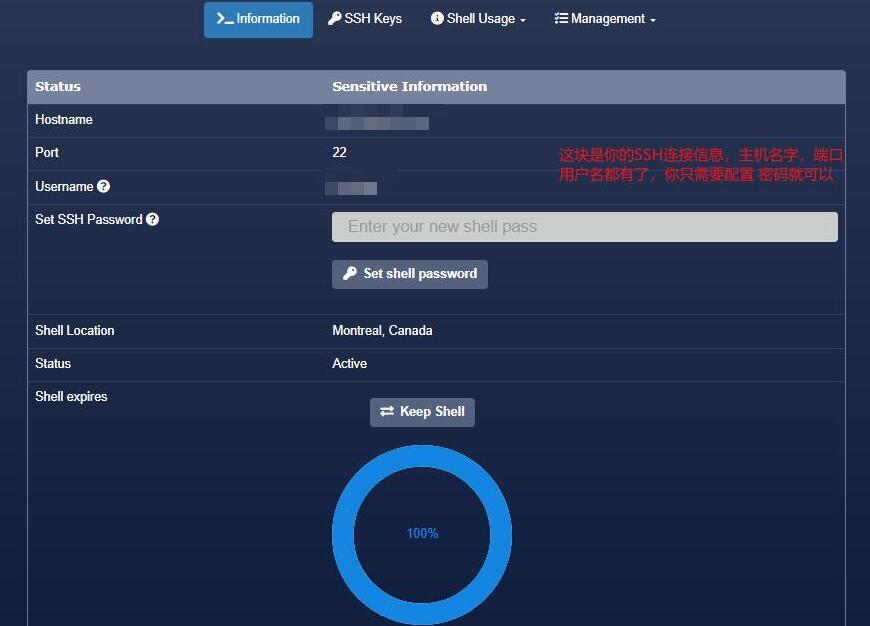Image resolution: width=870 pixels, height=626 pixels.
Task: Click the checklist icon before Management
Action: click(x=561, y=19)
